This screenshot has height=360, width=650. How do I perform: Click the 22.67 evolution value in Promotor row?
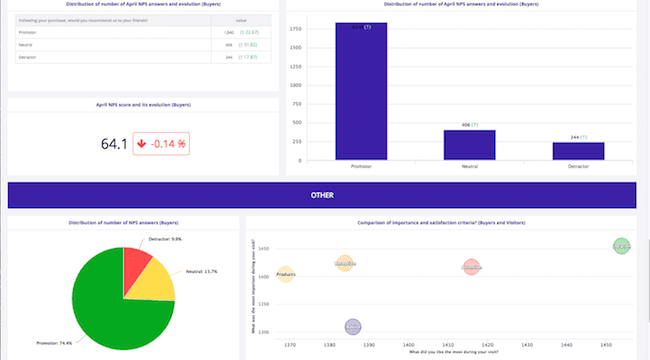click(250, 32)
